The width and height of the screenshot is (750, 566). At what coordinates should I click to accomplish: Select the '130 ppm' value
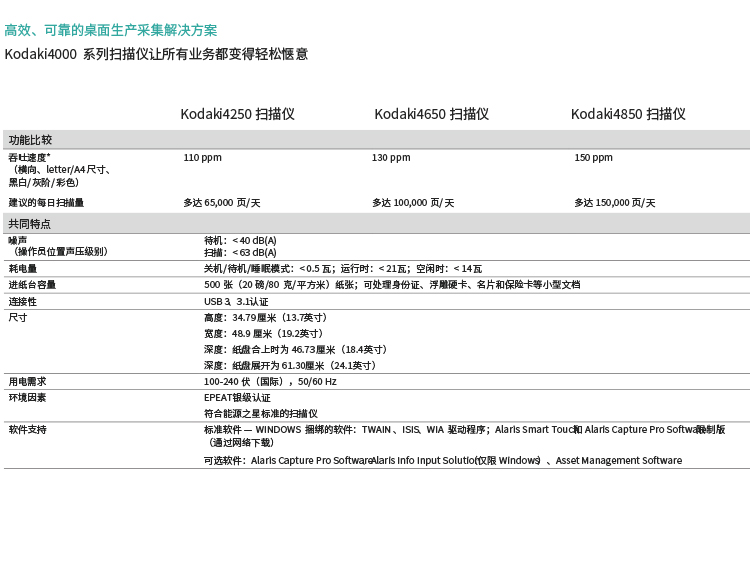click(391, 157)
